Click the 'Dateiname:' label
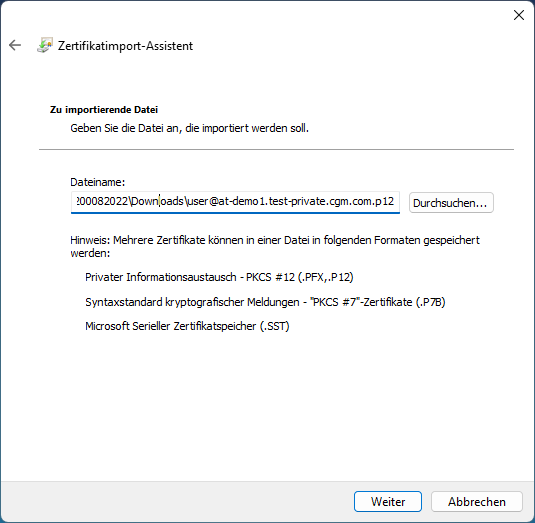Screen dimensions: 535x523 pyautogui.click(x=98, y=182)
